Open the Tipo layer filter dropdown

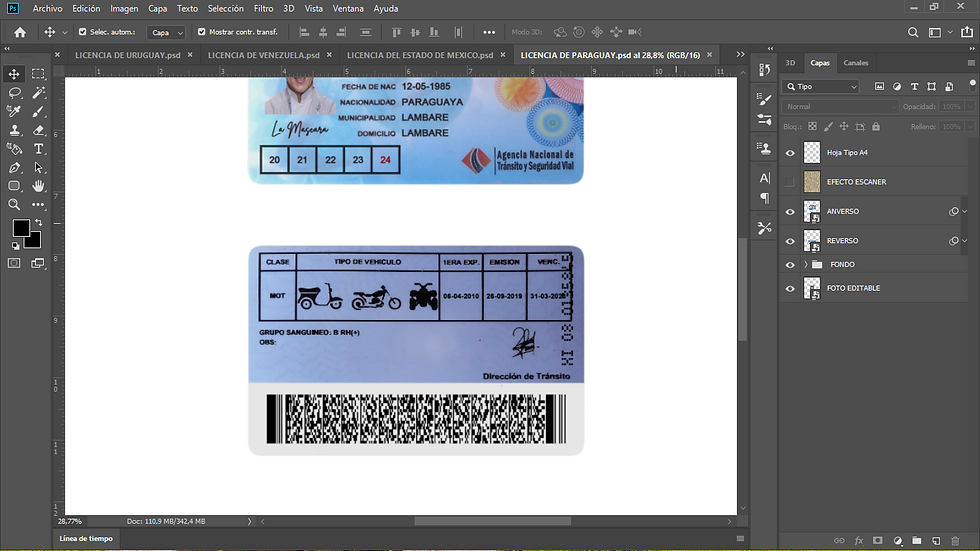[821, 87]
